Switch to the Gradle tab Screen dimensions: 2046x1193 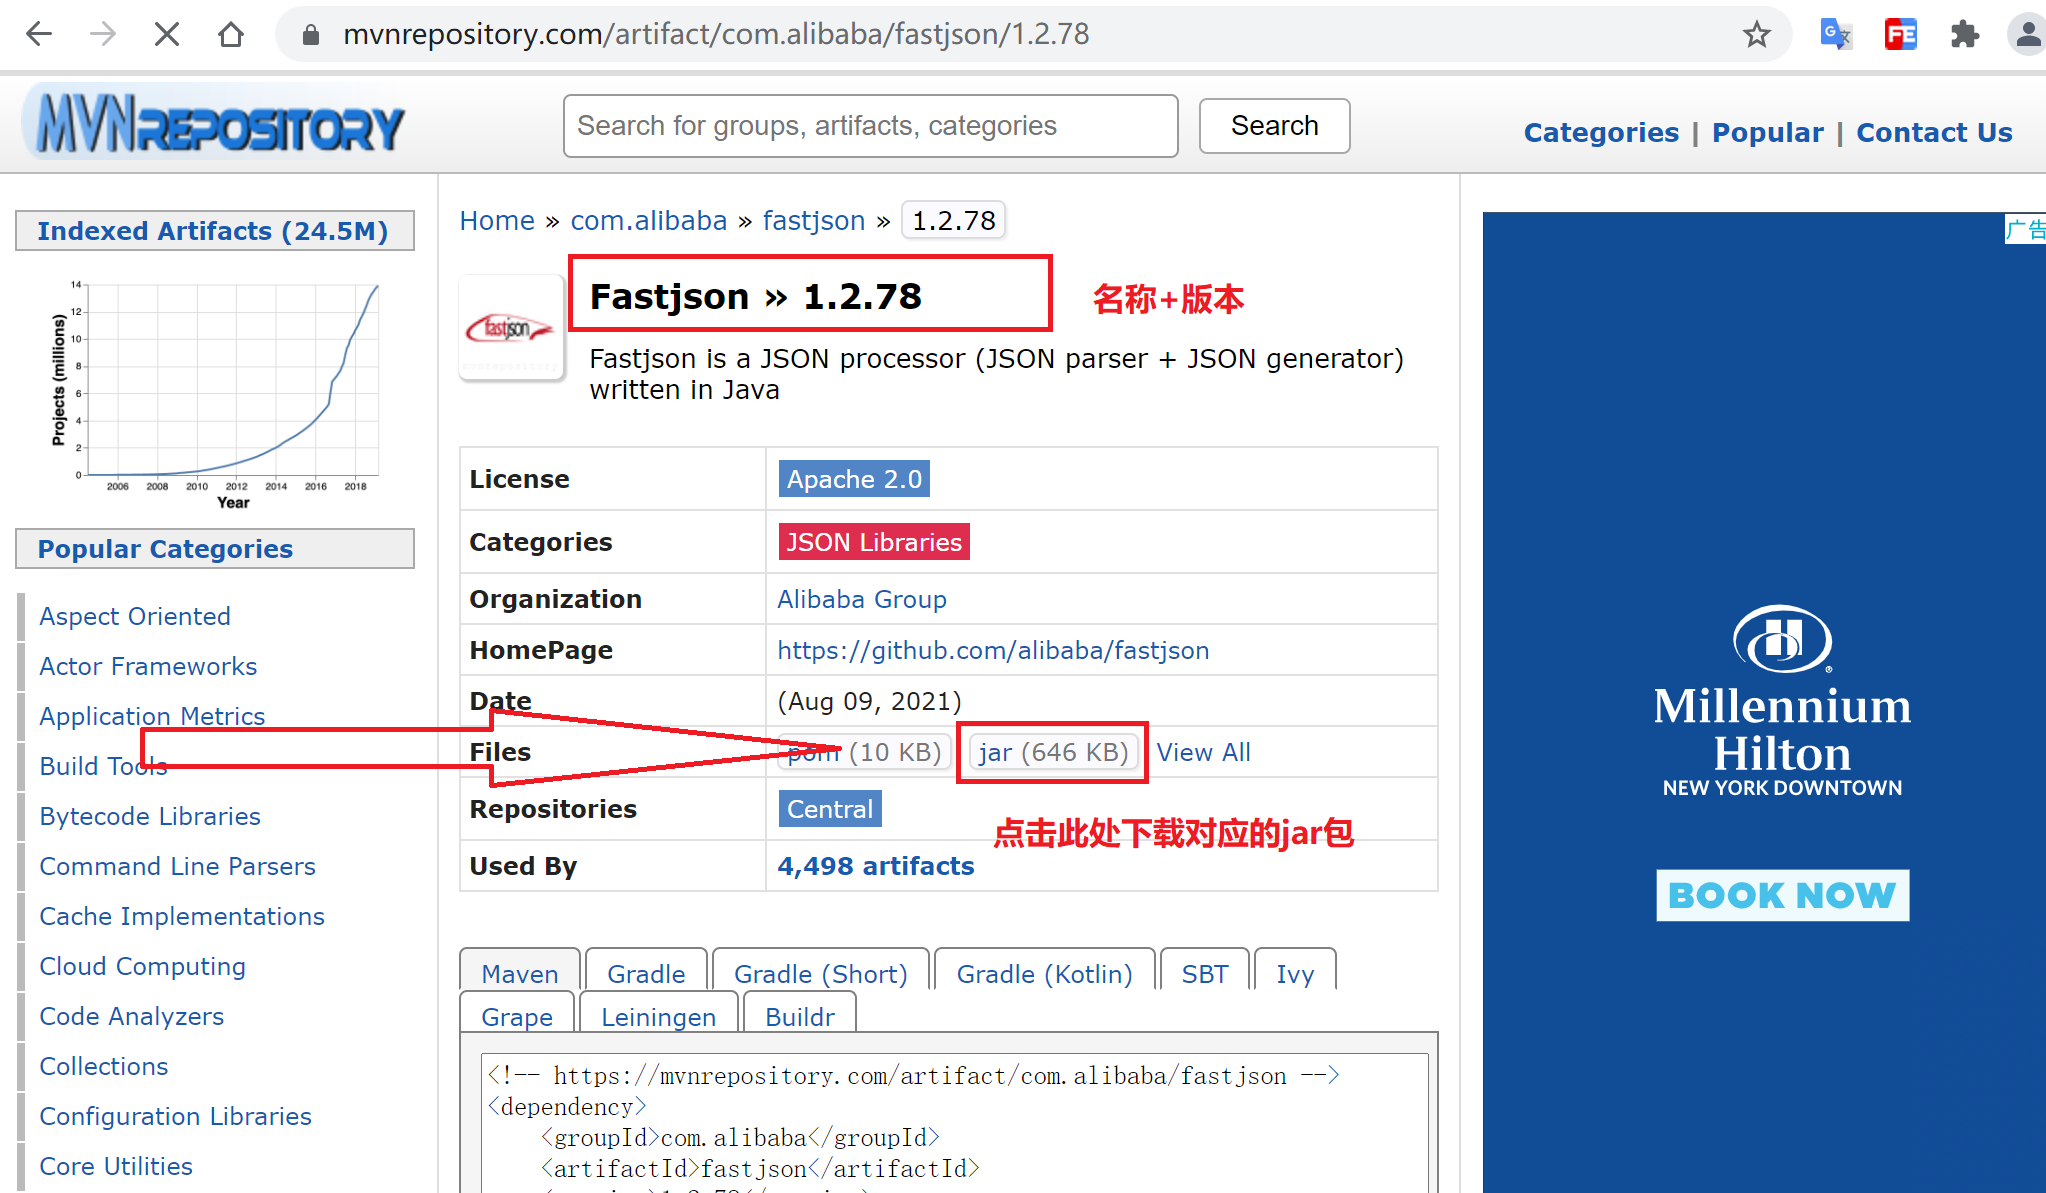(x=645, y=972)
